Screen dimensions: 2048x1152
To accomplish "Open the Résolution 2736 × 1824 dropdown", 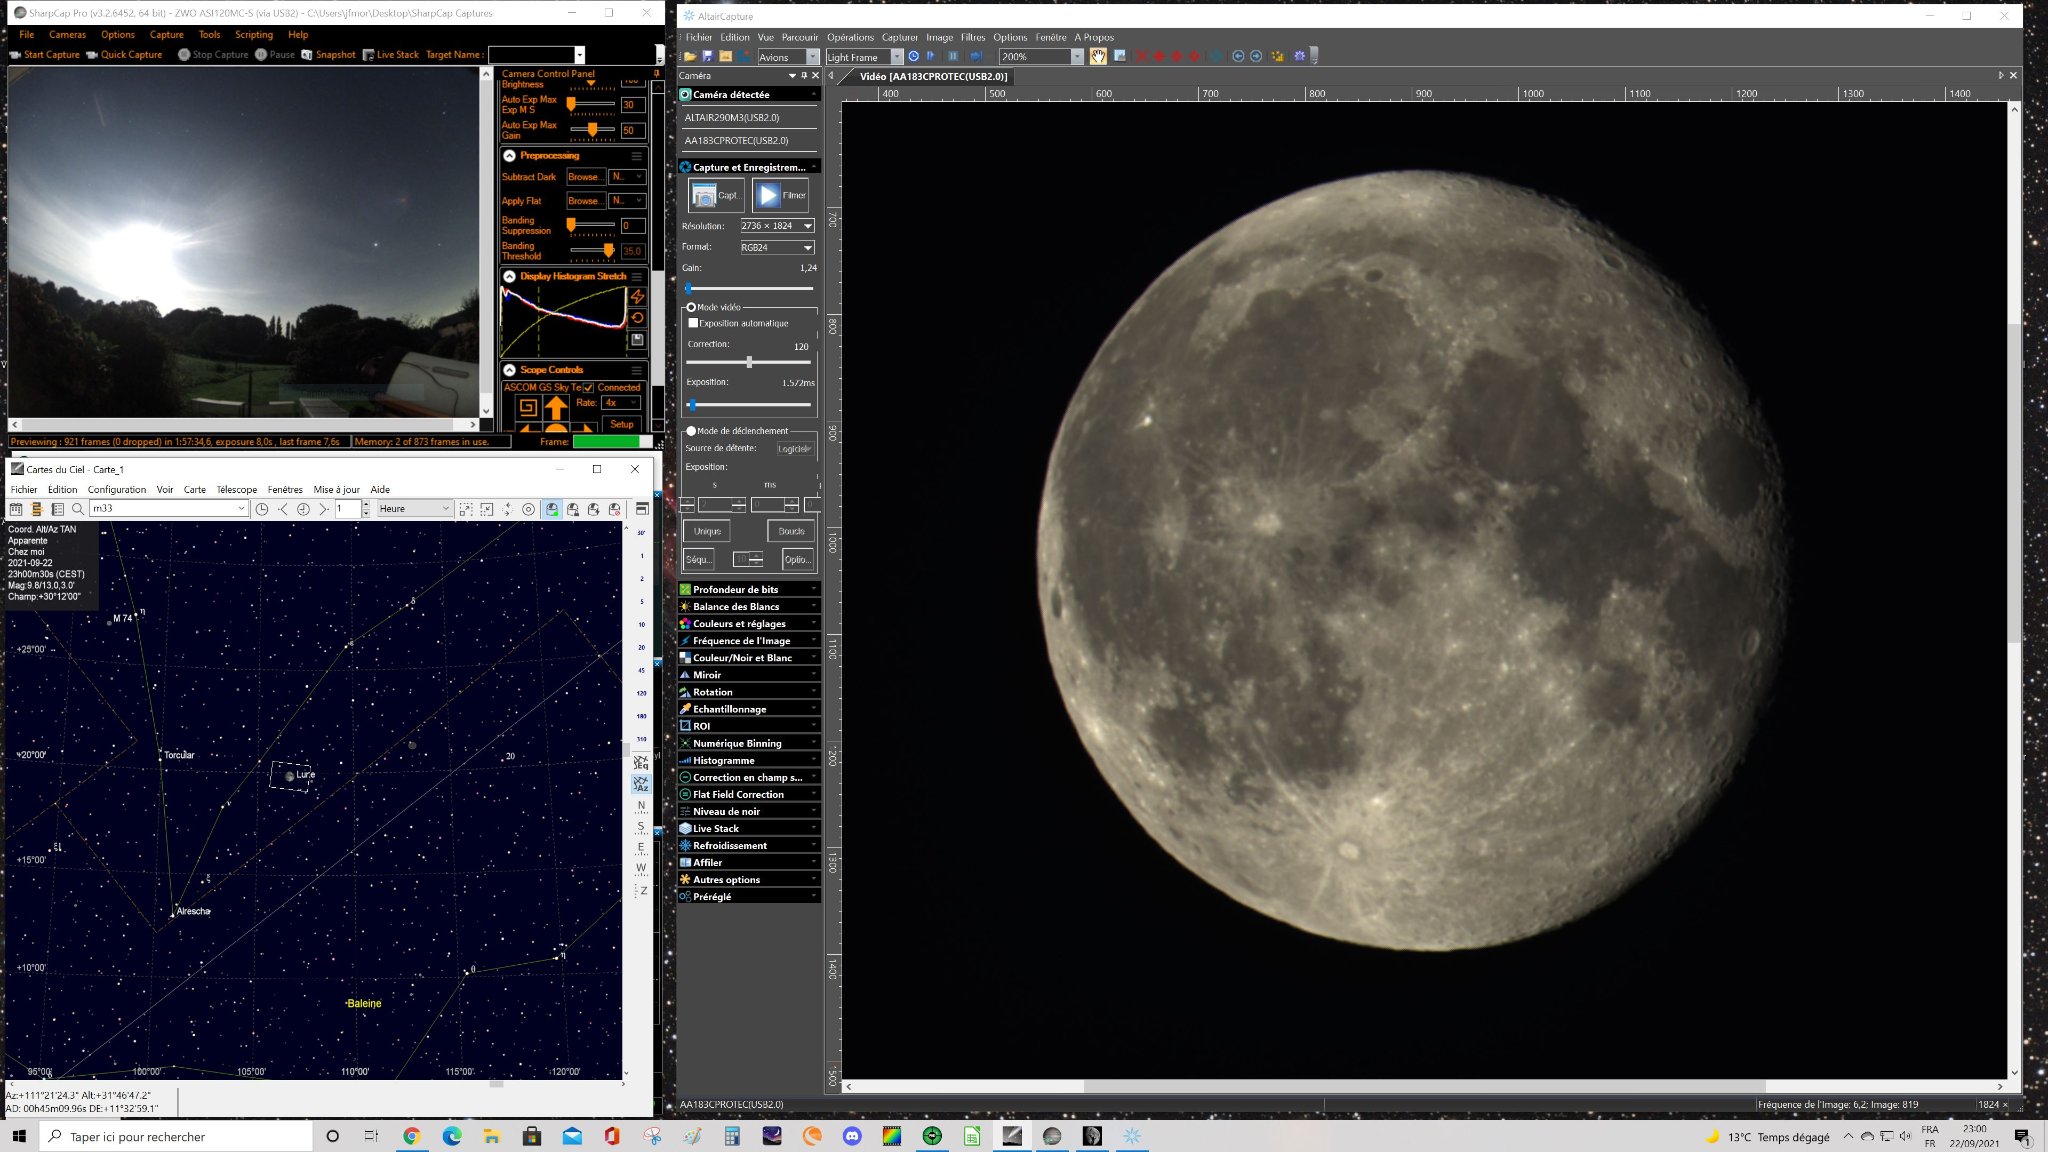I will pos(777,226).
